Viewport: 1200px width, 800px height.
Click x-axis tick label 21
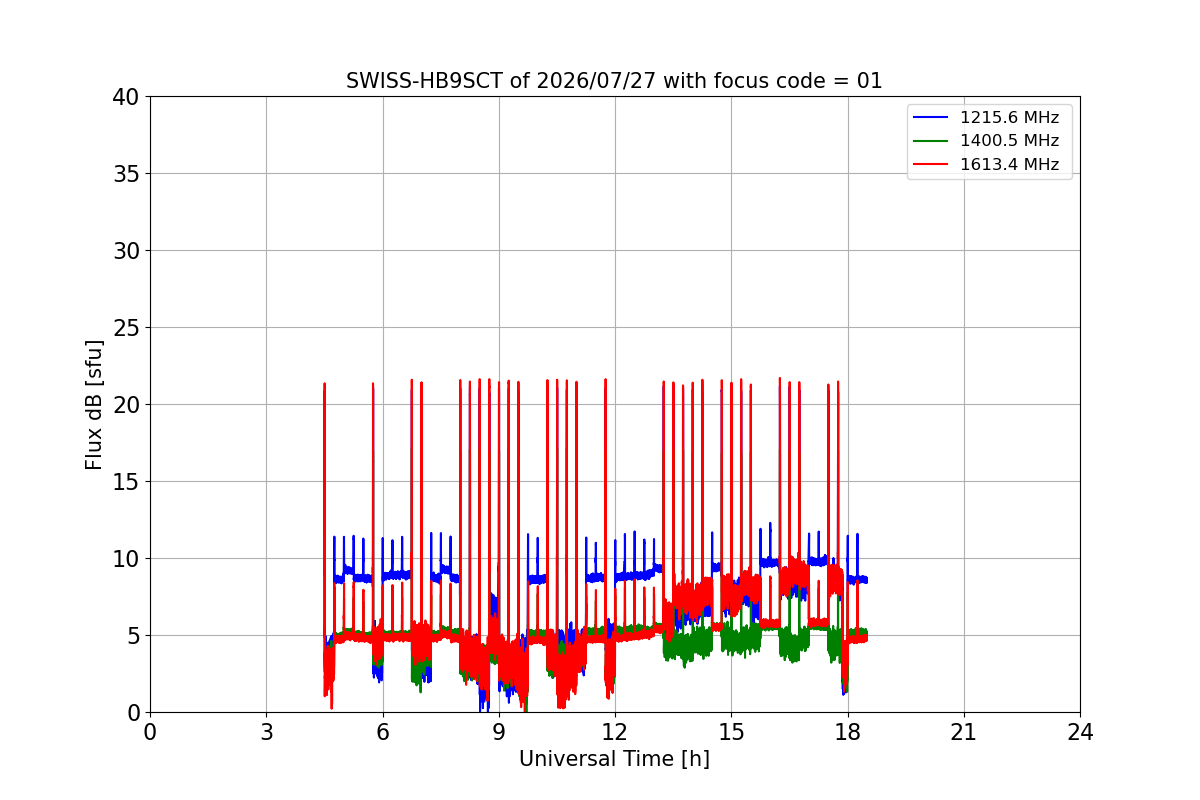(964, 732)
